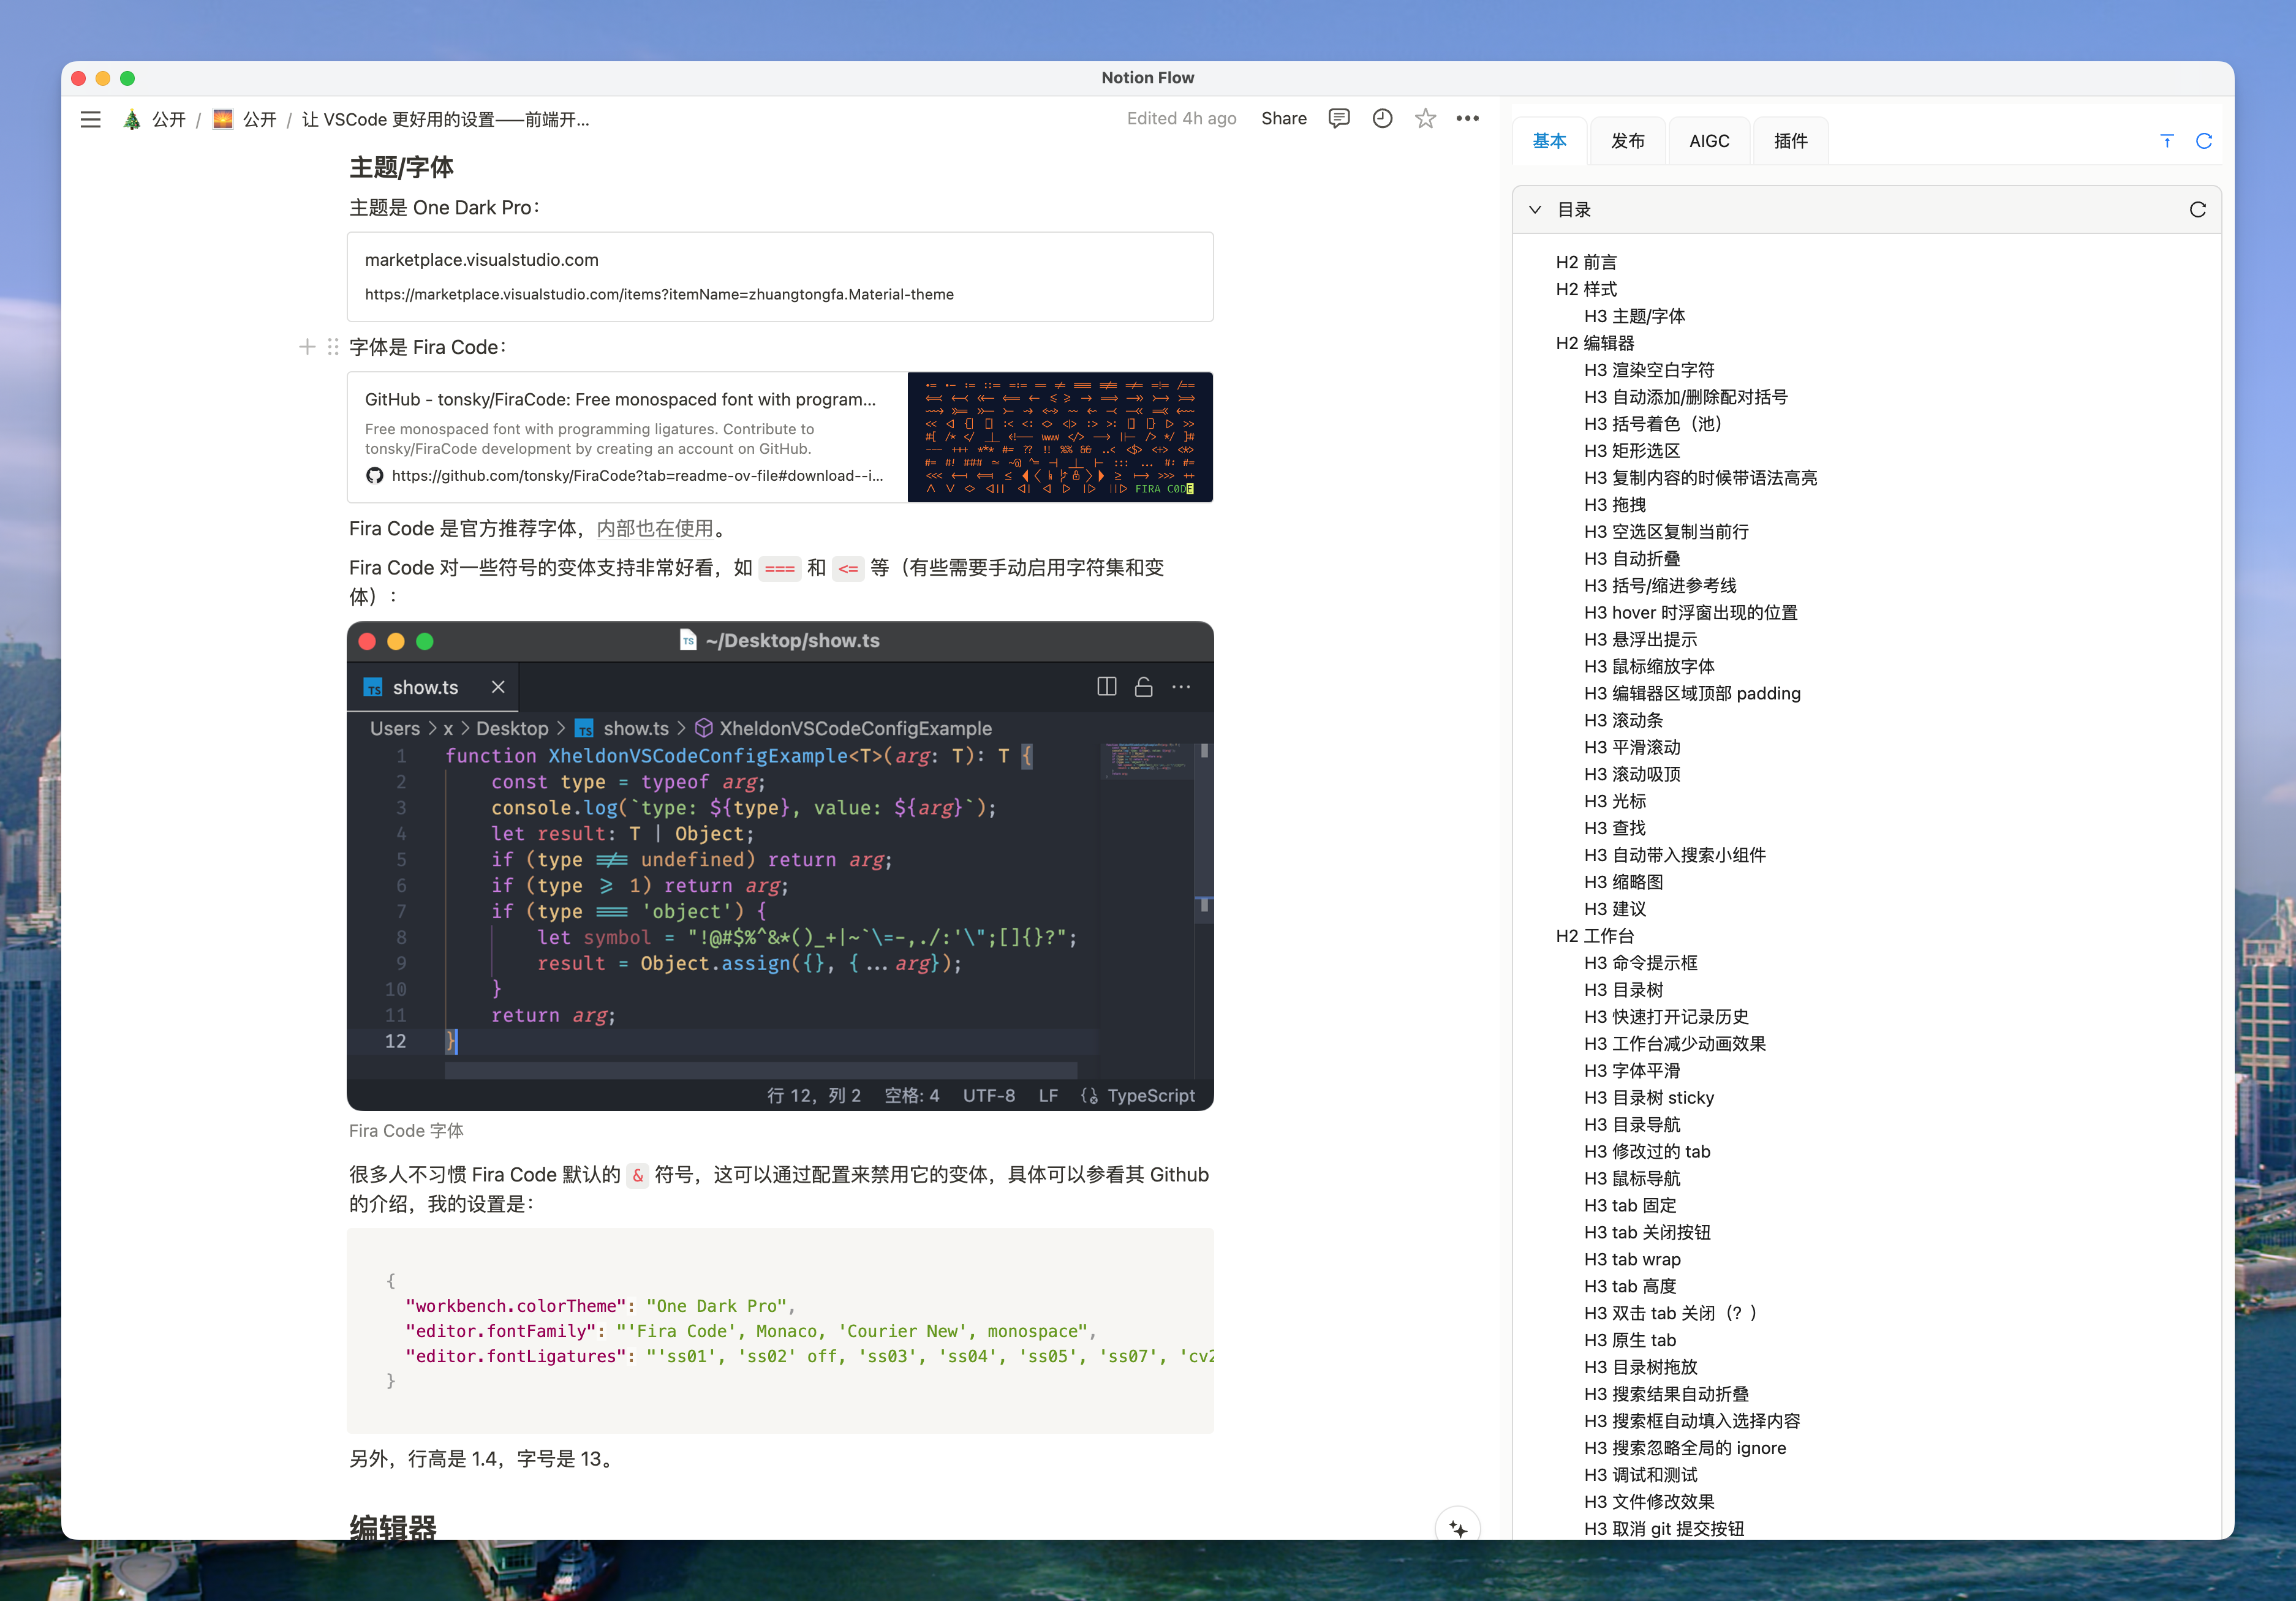Jump to H3 搜索结果自动折叠
The image size is (2296, 1601).
[1666, 1395]
